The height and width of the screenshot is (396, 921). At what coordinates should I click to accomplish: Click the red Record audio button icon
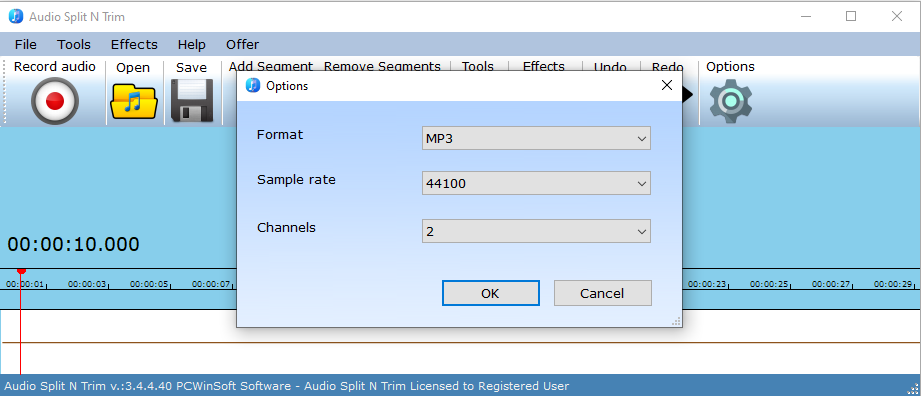55,101
